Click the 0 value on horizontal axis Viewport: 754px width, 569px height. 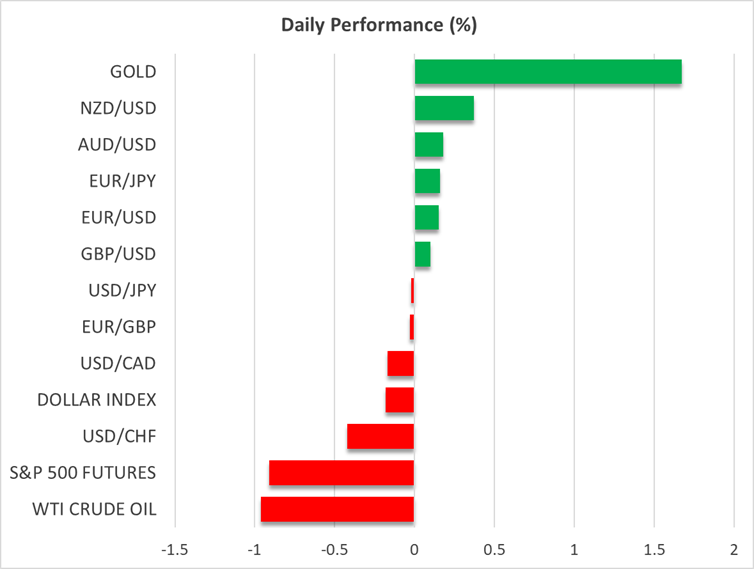click(x=414, y=549)
